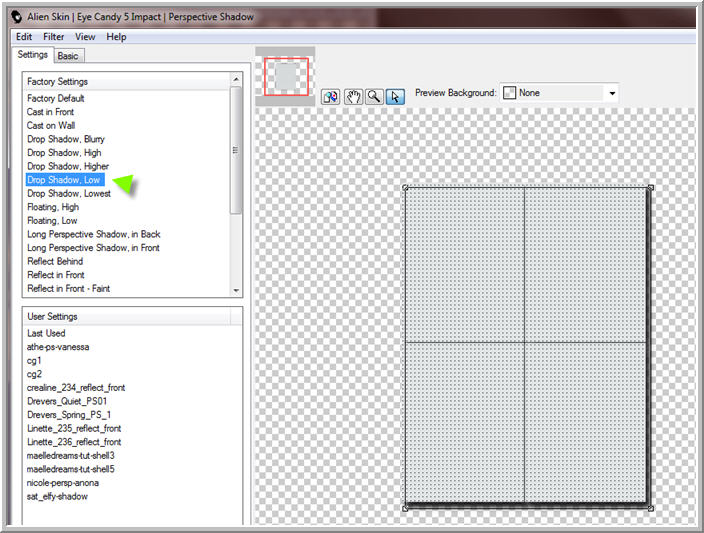Click top-right shadow handle in preview
This screenshot has width=704, height=533.
click(x=651, y=188)
